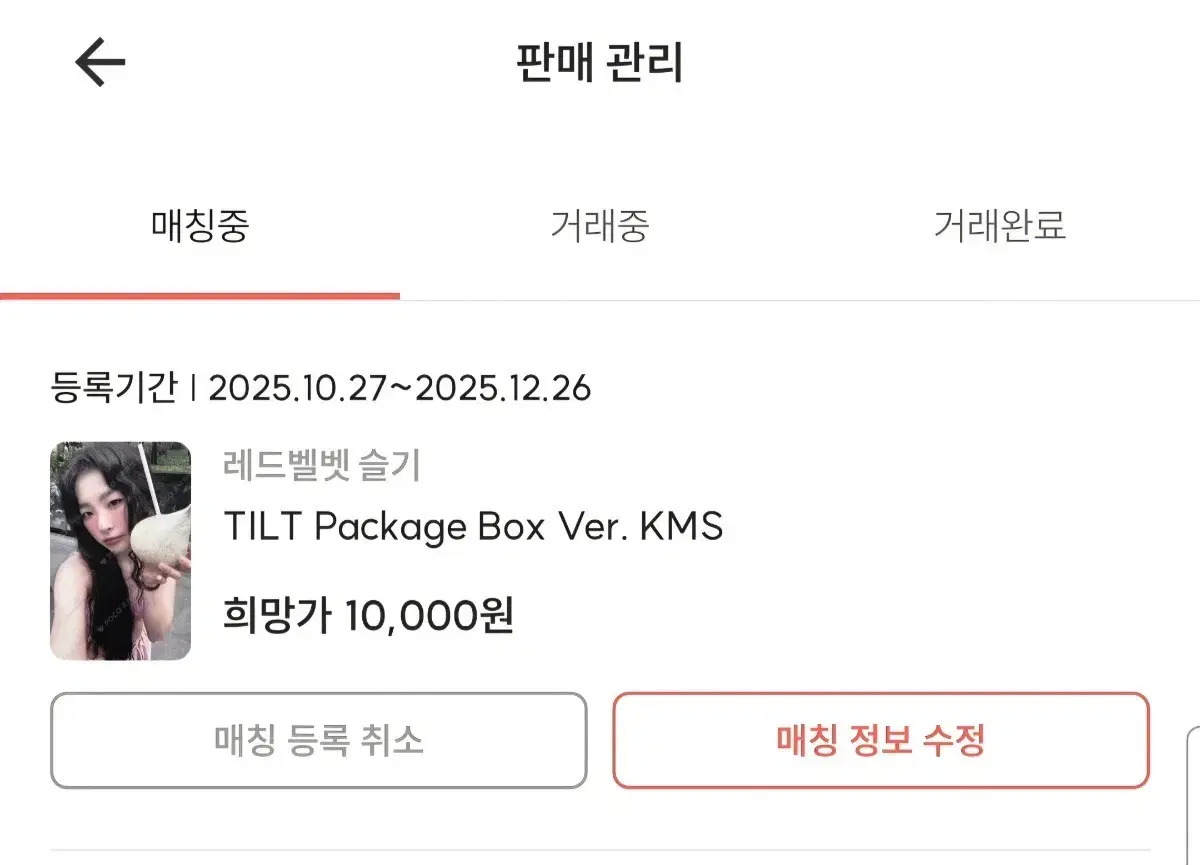Select the currently active 매칭중 tab

(x=200, y=228)
